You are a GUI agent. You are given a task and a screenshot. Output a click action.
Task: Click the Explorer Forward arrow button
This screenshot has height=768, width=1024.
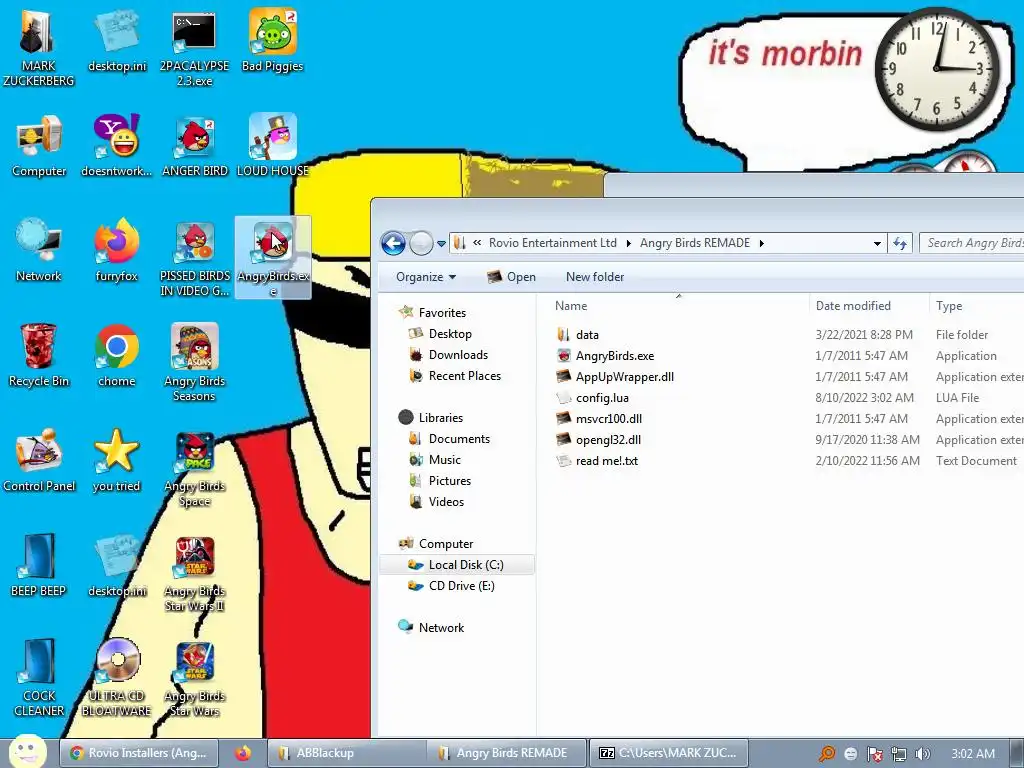[x=421, y=244]
